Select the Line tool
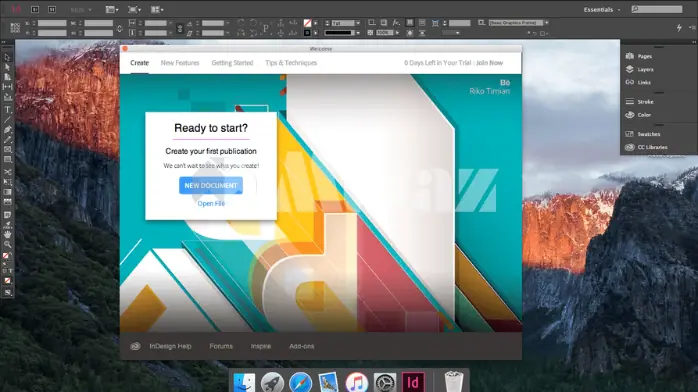 (7, 119)
